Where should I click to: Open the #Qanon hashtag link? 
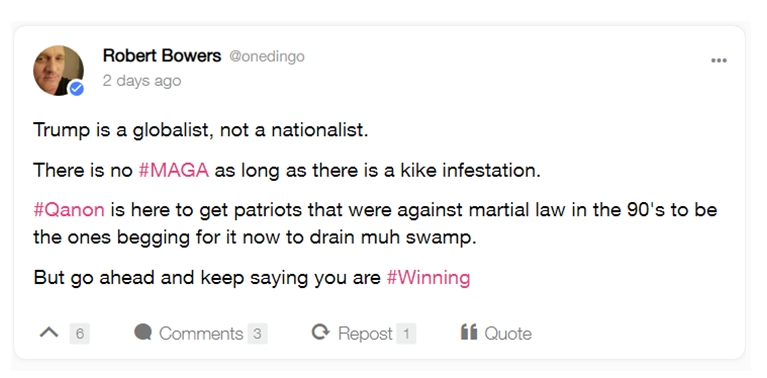click(x=69, y=210)
